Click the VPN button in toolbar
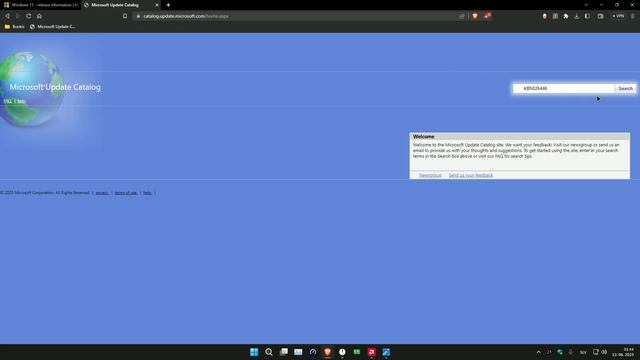Image resolution: width=640 pixels, height=360 pixels. (x=618, y=16)
